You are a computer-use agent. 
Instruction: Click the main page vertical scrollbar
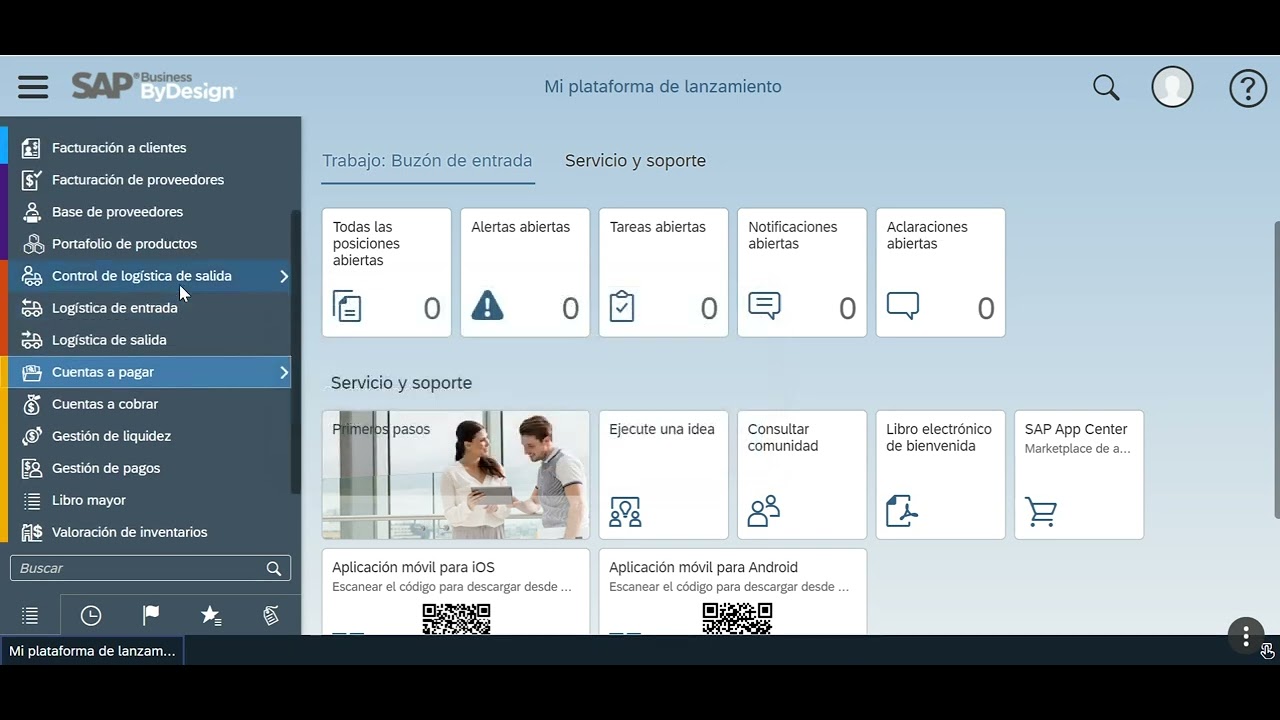[x=1276, y=370]
